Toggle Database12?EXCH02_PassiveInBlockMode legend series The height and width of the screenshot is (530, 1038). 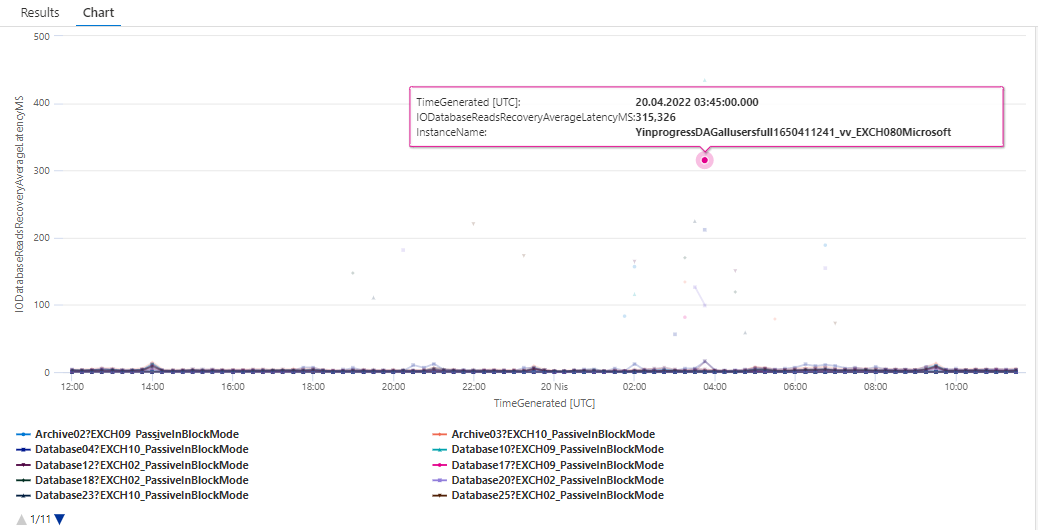[x=132, y=464]
